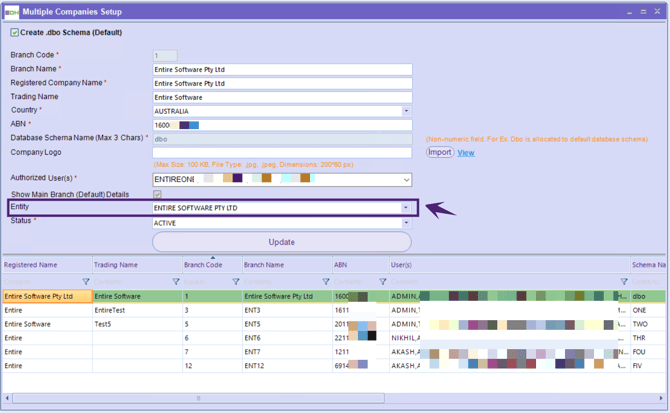This screenshot has height=413, width=670.
Task: Expand the Authorized User(s) dropdown
Action: [406, 180]
